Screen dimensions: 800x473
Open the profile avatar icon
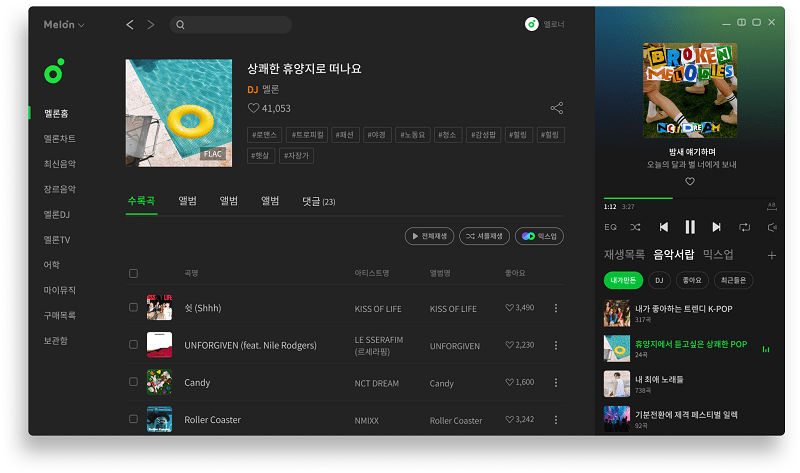(532, 24)
